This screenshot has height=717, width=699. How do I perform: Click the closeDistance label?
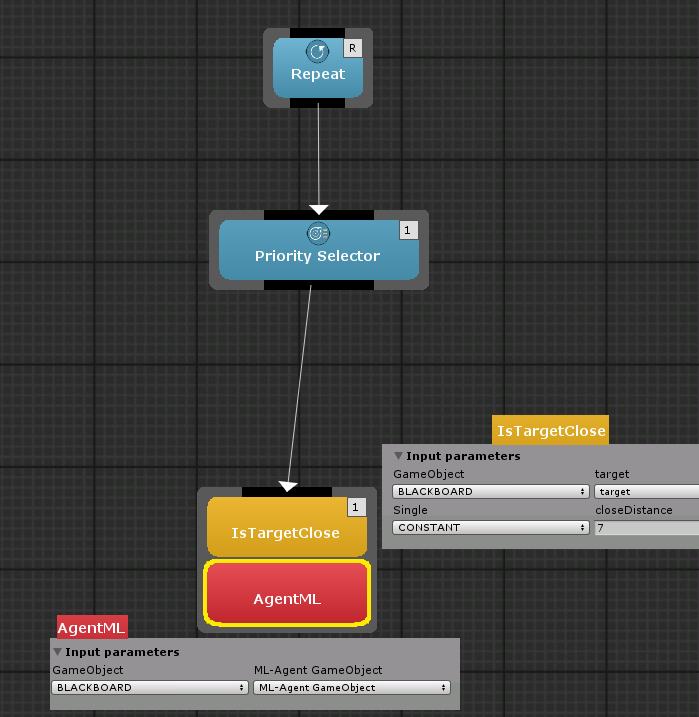(x=634, y=510)
